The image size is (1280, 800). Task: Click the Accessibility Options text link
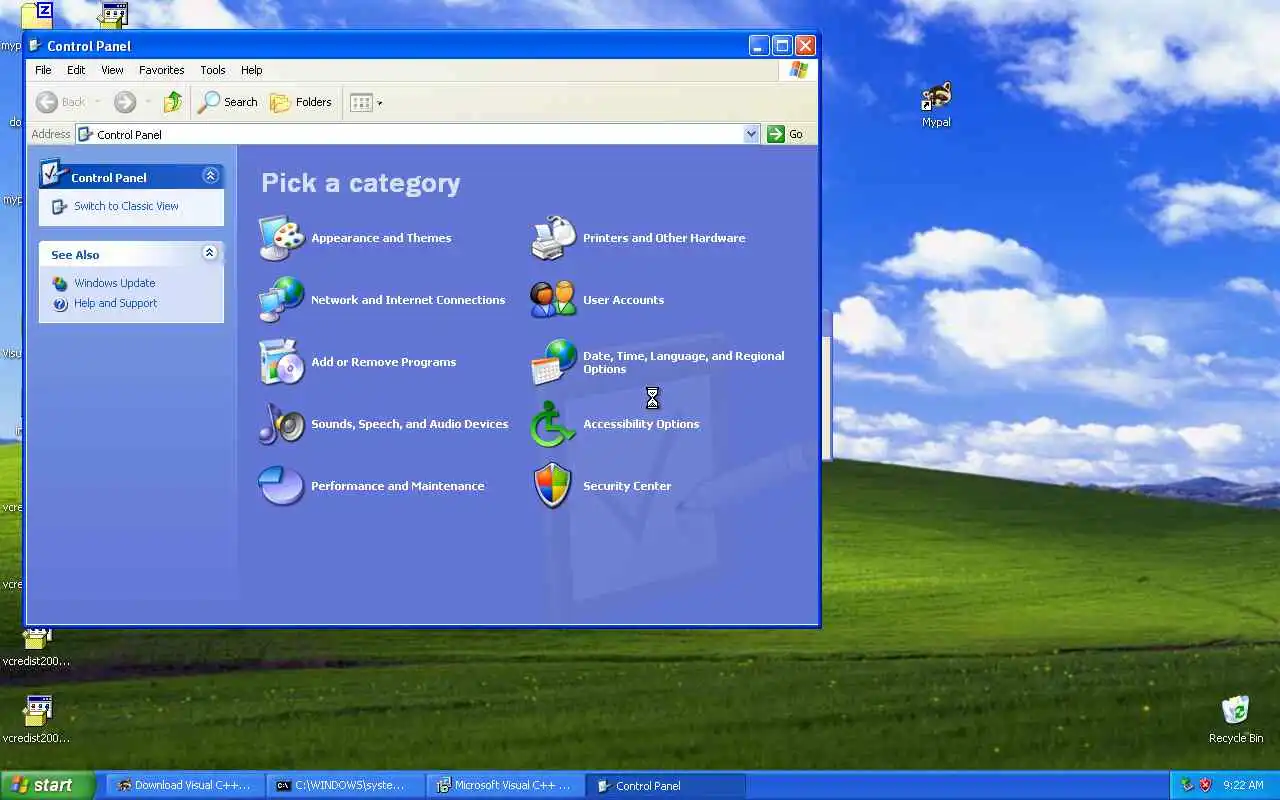[x=641, y=424]
